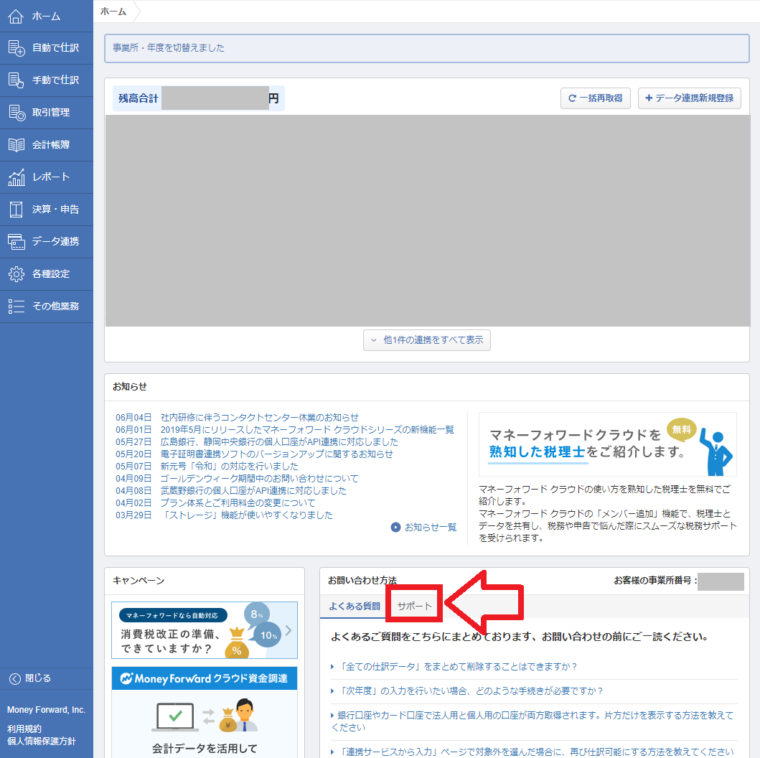This screenshot has height=758, width=760.
Task: Open the 各種設定 gear icon
Action: [16, 274]
